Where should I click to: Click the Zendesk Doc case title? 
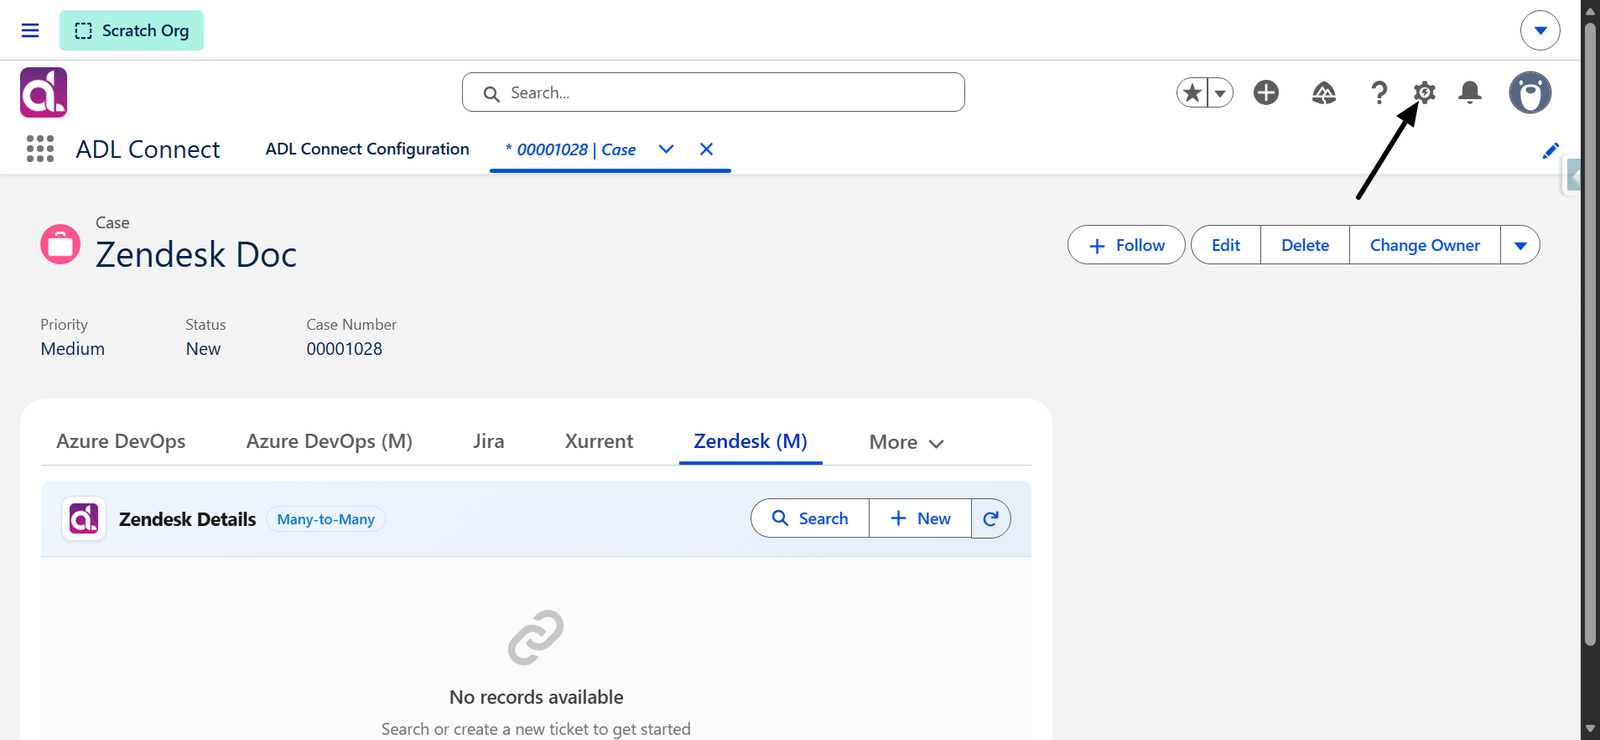[x=196, y=255]
